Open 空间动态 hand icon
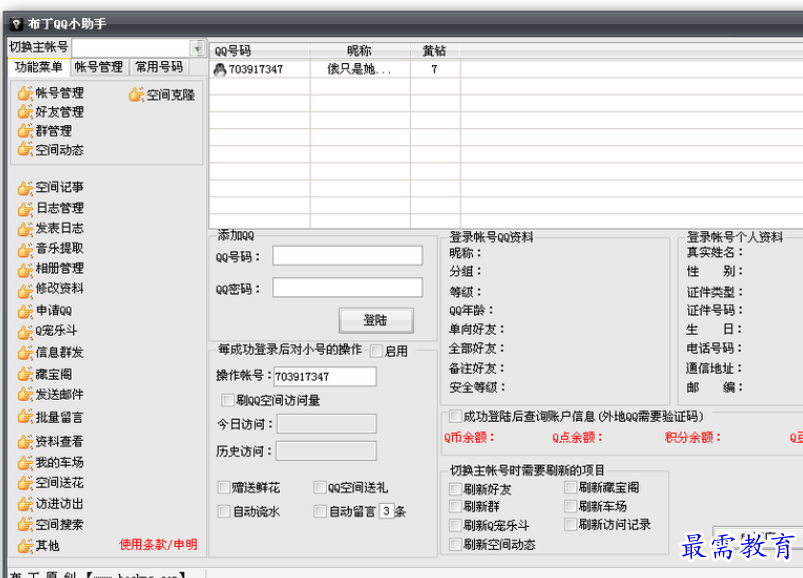Image resolution: width=803 pixels, height=578 pixels. [x=25, y=150]
